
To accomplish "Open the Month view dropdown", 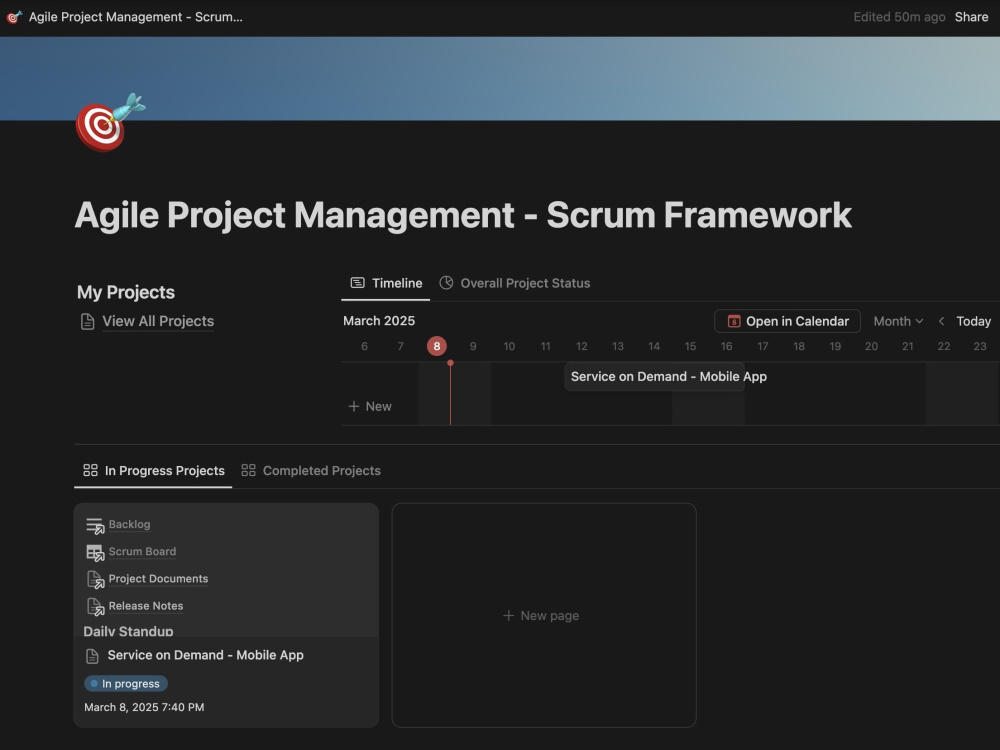I will [898, 321].
